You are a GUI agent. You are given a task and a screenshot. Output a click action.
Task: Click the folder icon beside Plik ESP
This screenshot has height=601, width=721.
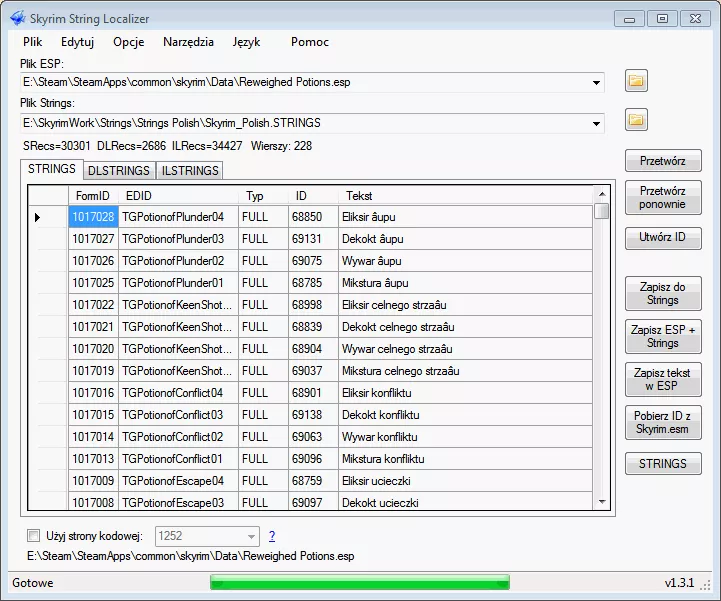[x=637, y=81]
